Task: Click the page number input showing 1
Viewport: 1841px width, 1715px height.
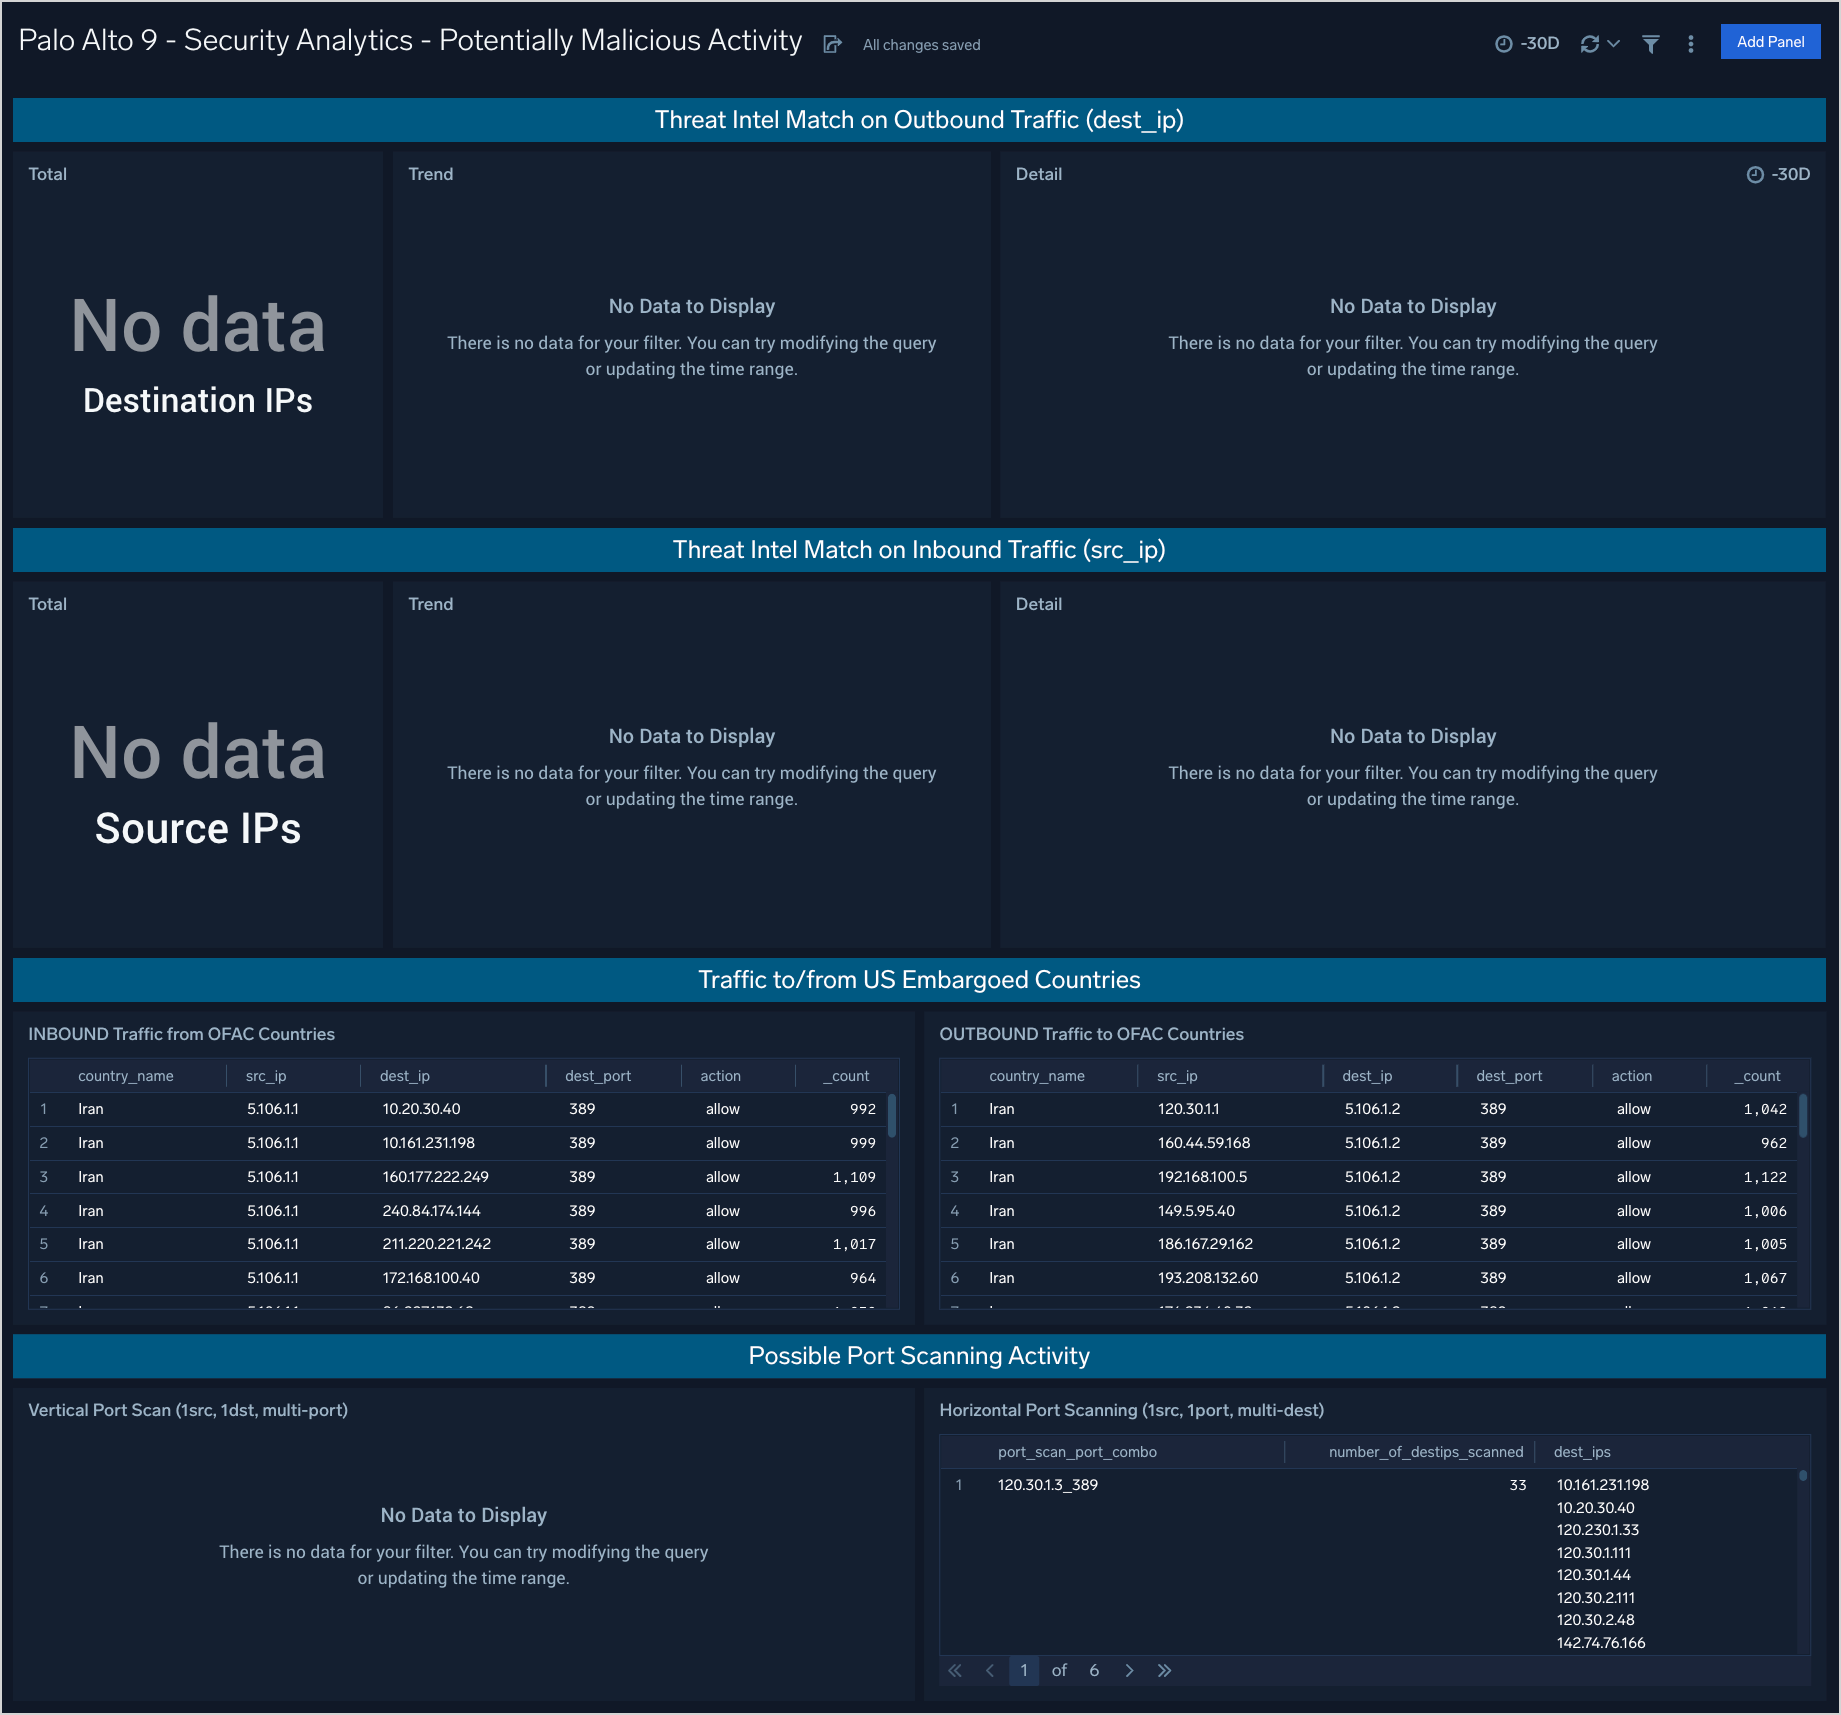Action: tap(1023, 1670)
